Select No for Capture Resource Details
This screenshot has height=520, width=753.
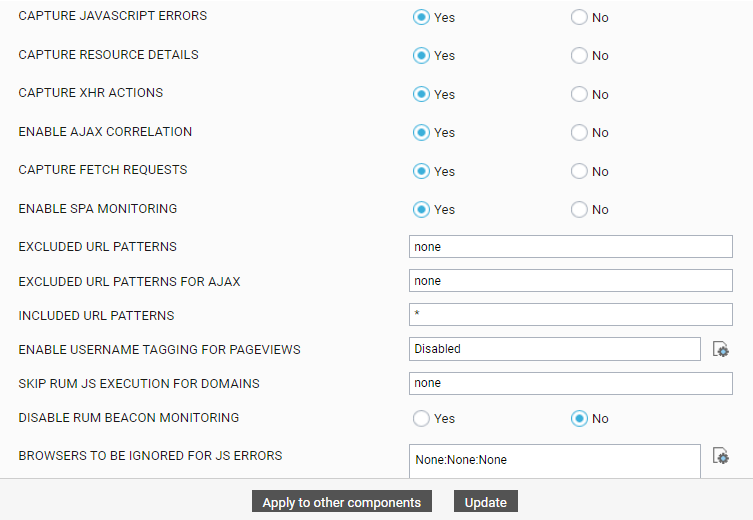click(x=579, y=56)
